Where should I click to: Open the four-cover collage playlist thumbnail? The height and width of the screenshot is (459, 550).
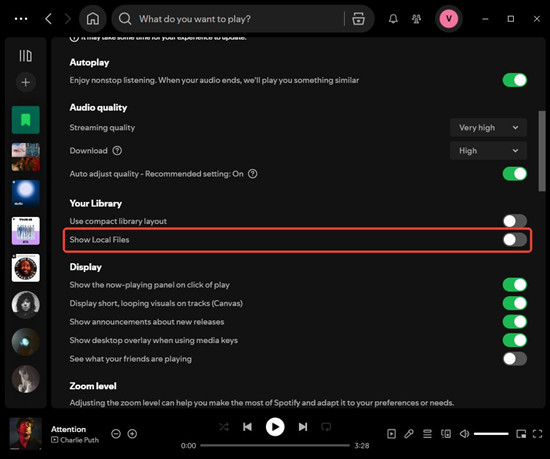(x=26, y=157)
